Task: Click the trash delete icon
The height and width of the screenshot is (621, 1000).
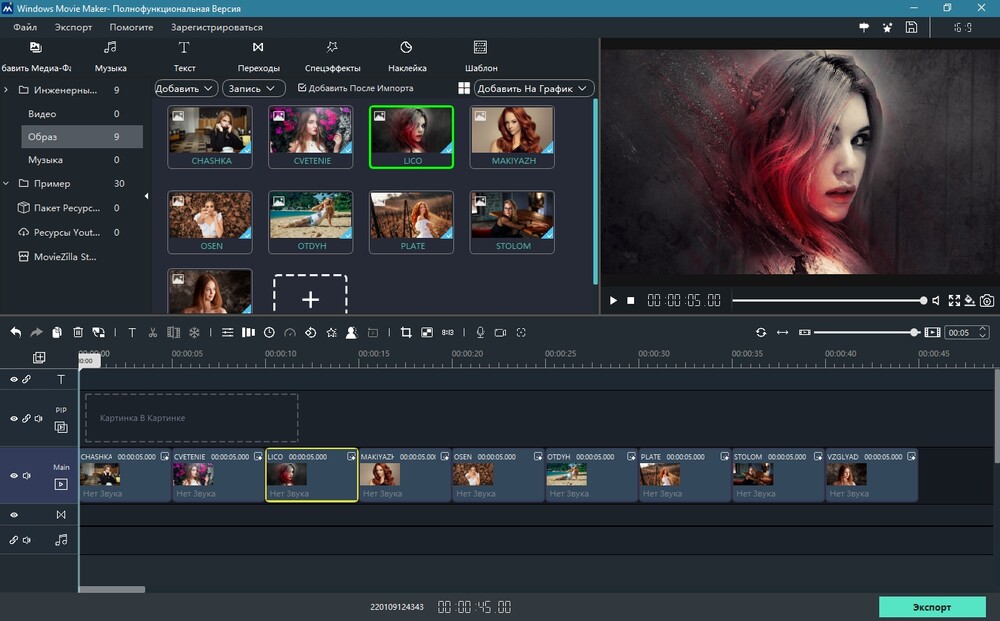Action: 78,332
